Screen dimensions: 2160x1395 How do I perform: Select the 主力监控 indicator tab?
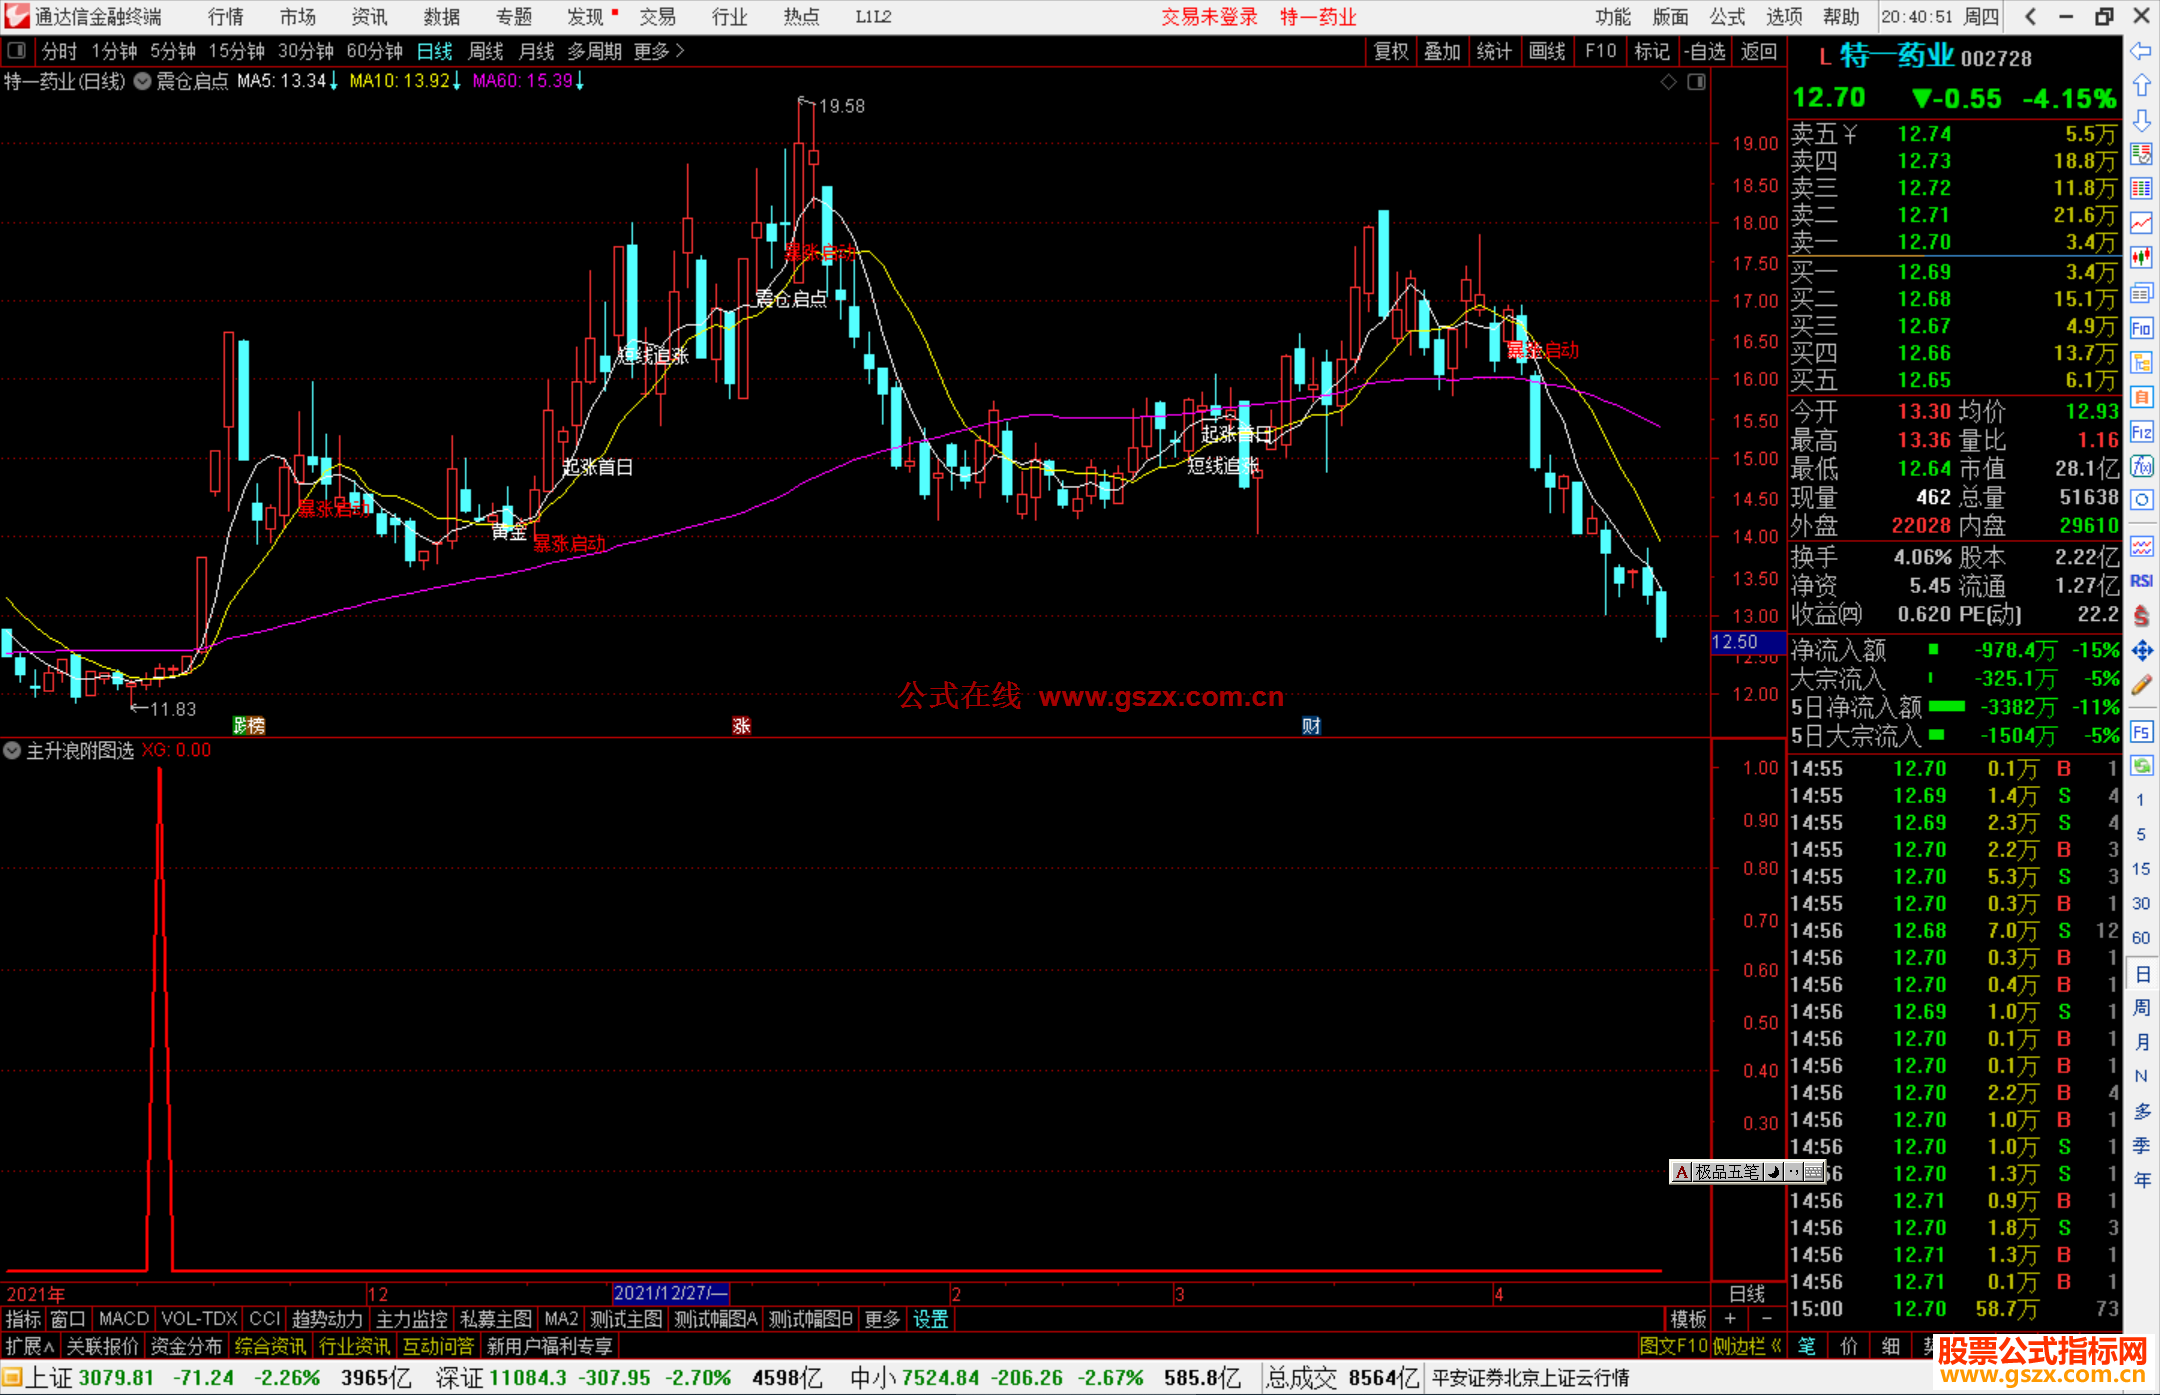click(412, 1319)
